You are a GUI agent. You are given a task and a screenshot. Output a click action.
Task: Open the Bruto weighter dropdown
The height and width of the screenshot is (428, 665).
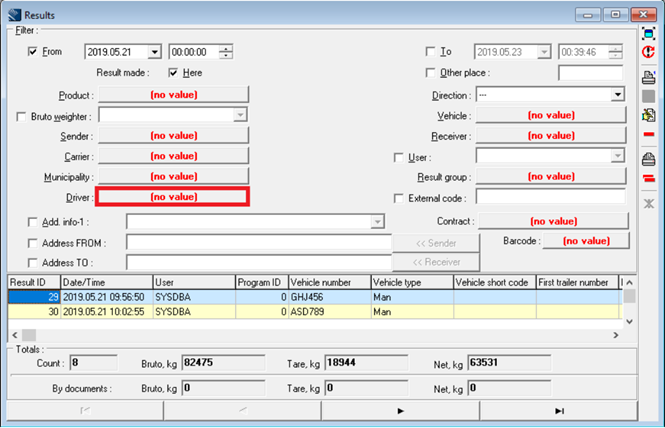[x=240, y=115]
